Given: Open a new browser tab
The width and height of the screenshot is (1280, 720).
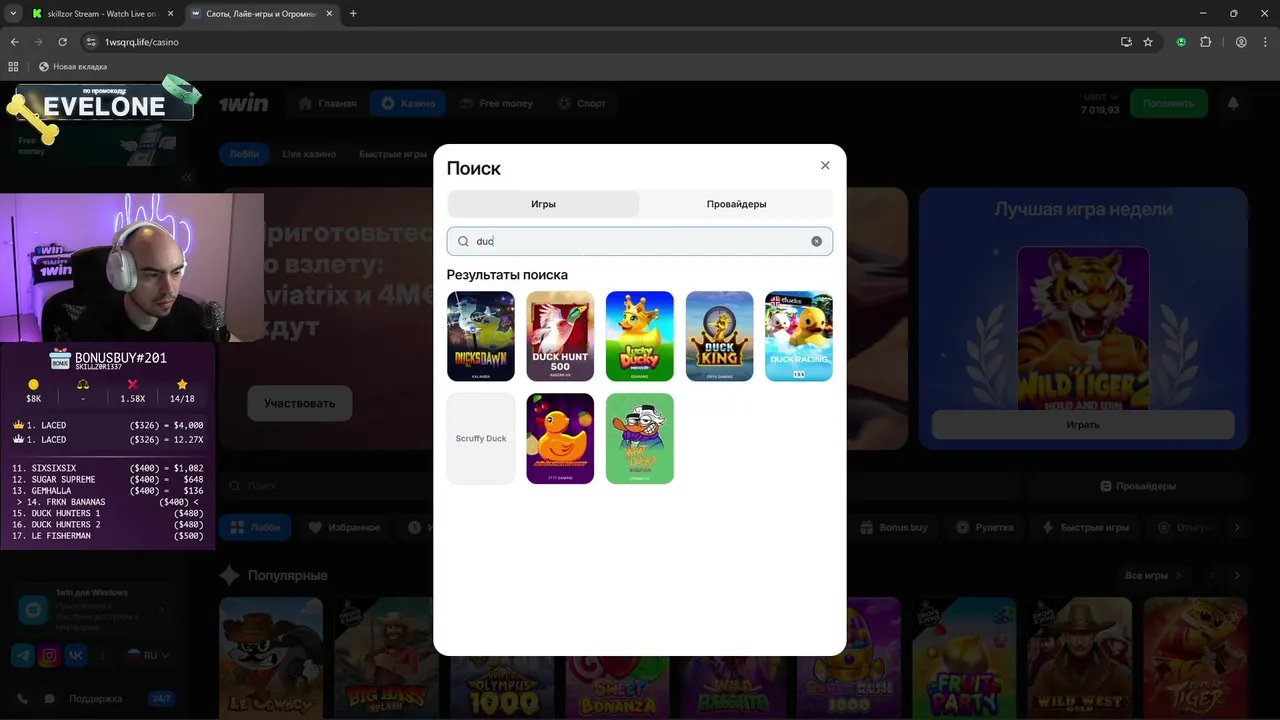Looking at the screenshot, I should 353,14.
